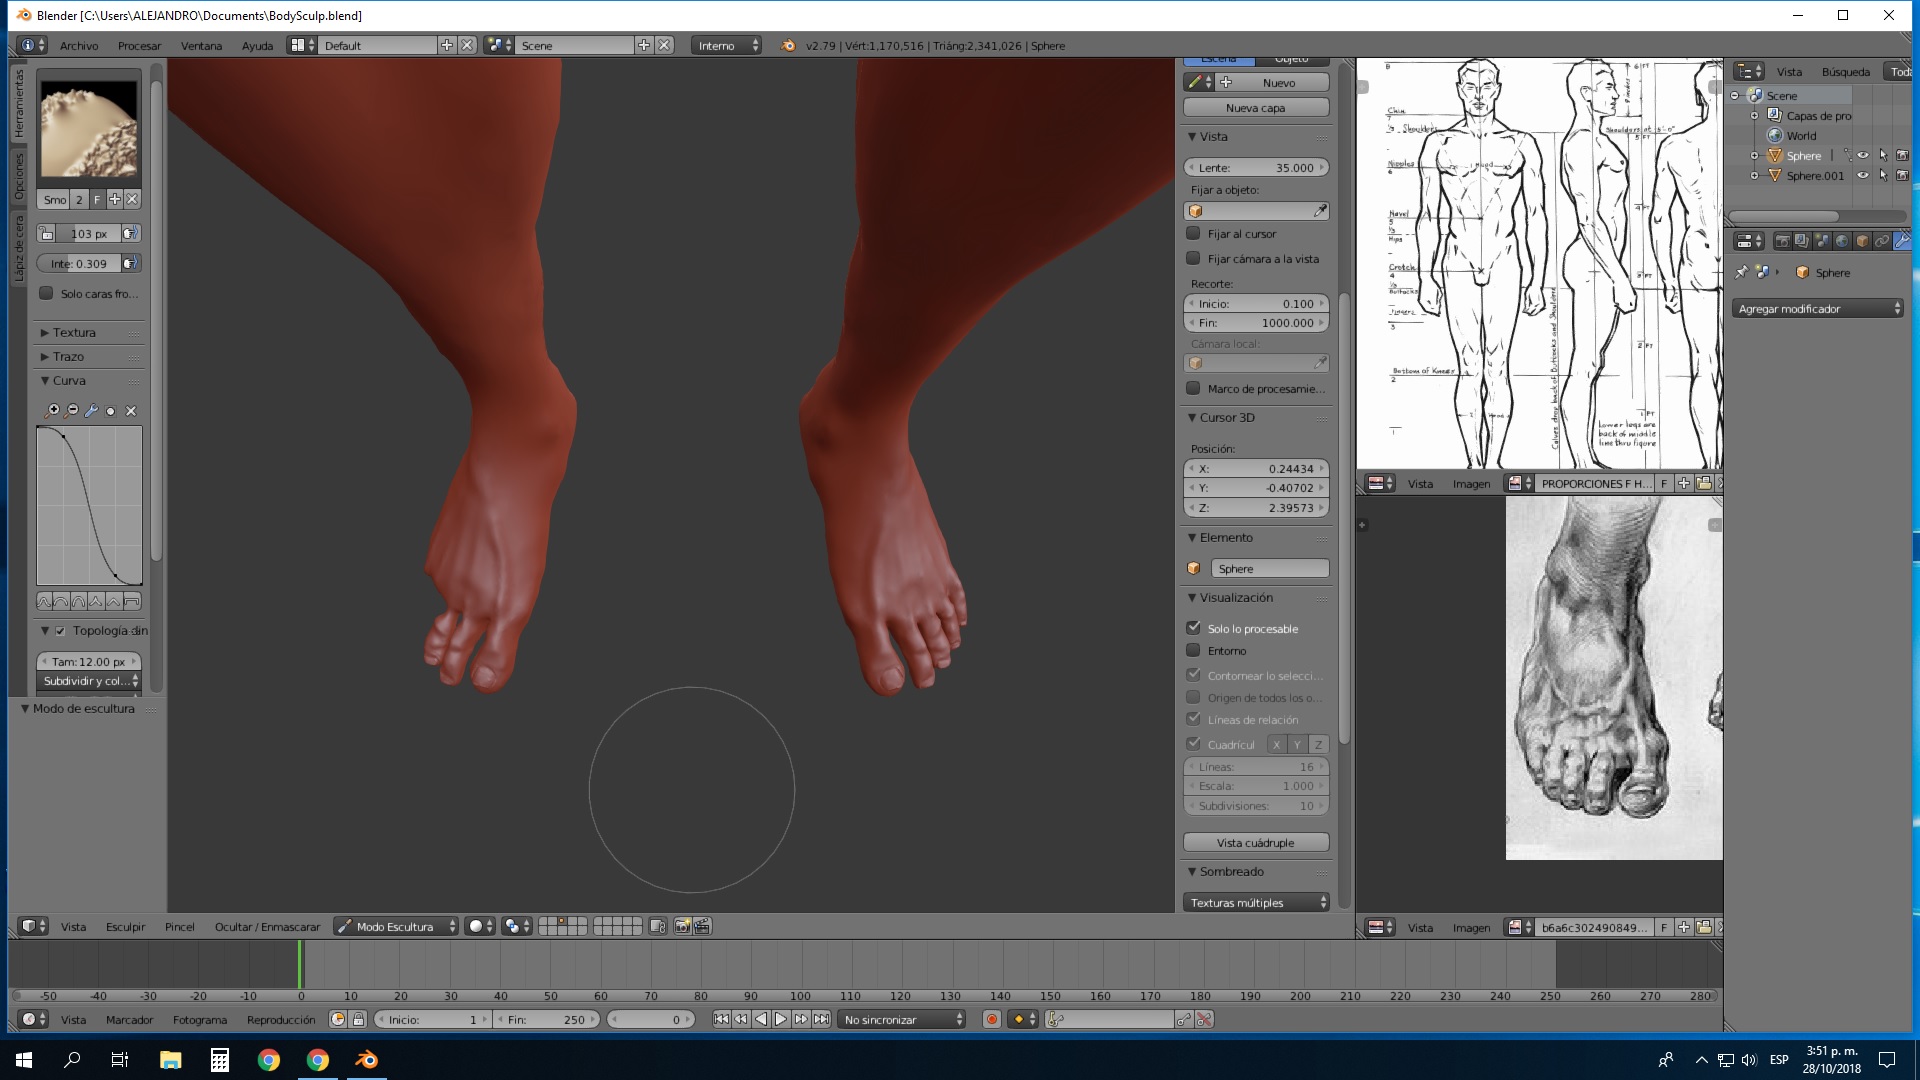Viewport: 1920px width, 1080px height.
Task: Toggle visibility eye for Sphere.001
Action: point(1862,175)
